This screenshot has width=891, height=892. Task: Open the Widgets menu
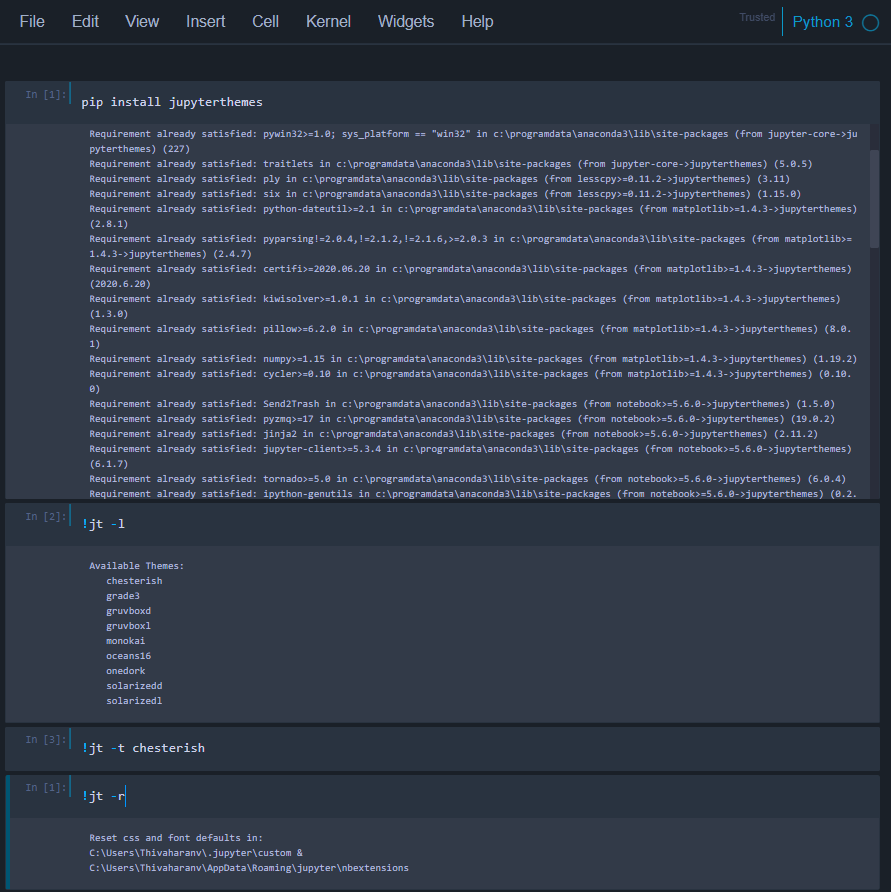[x=406, y=21]
